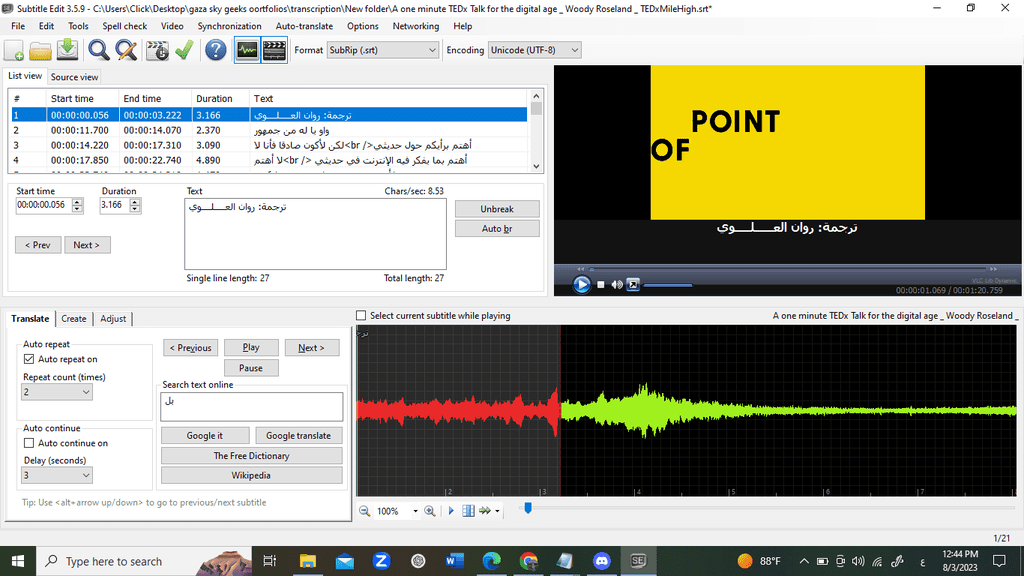Run spell check green checkmark icon
The image size is (1024, 576).
(184, 50)
